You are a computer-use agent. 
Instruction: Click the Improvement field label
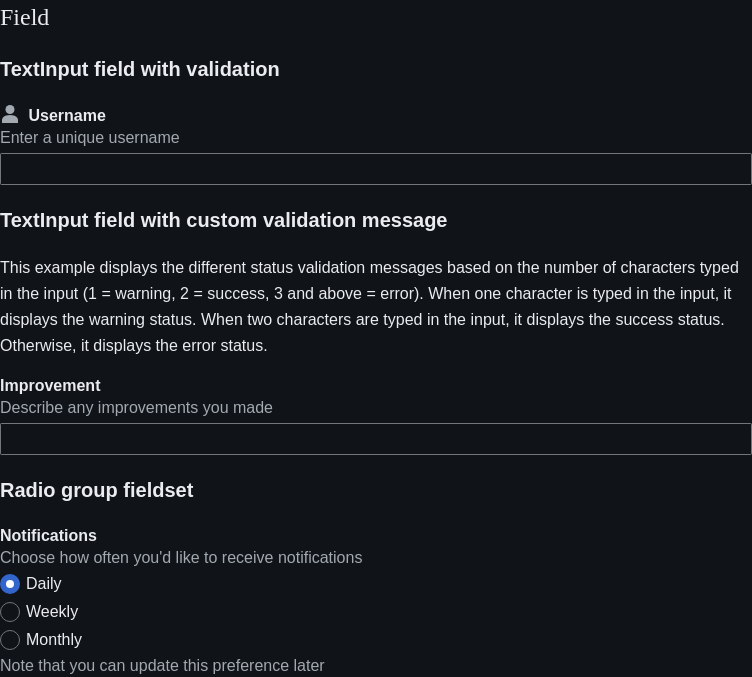[x=50, y=385]
